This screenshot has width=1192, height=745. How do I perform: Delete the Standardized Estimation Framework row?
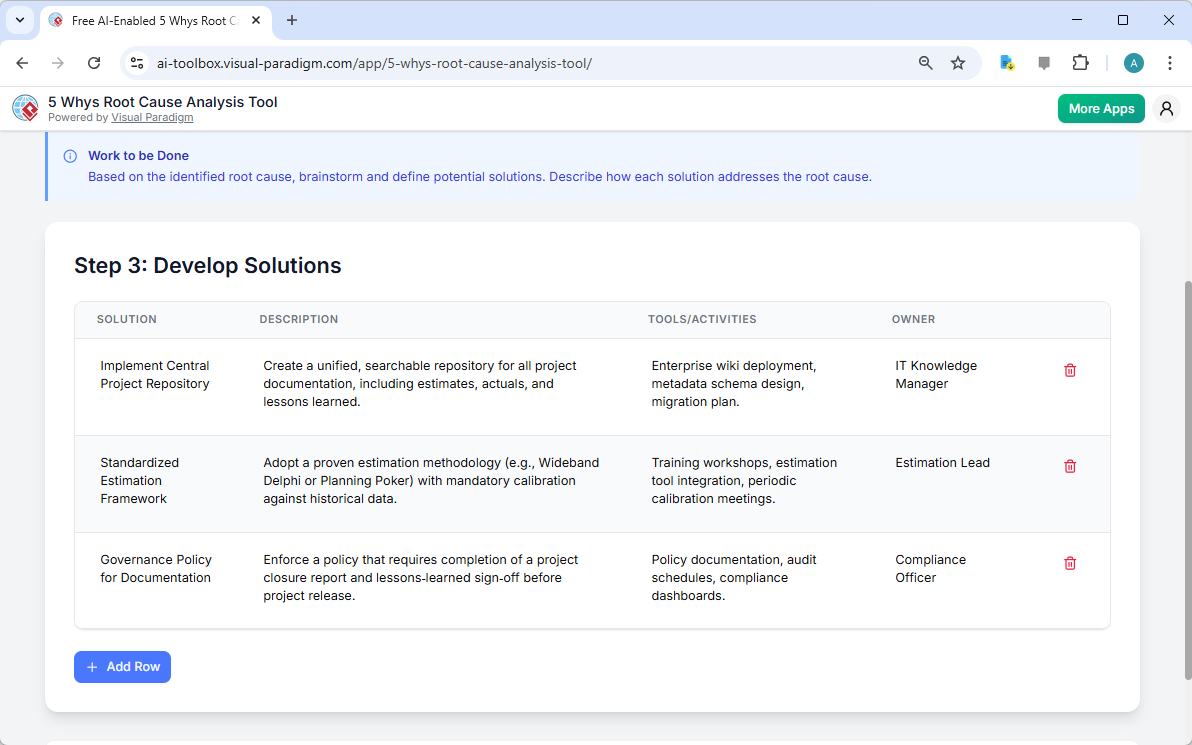click(x=1070, y=466)
